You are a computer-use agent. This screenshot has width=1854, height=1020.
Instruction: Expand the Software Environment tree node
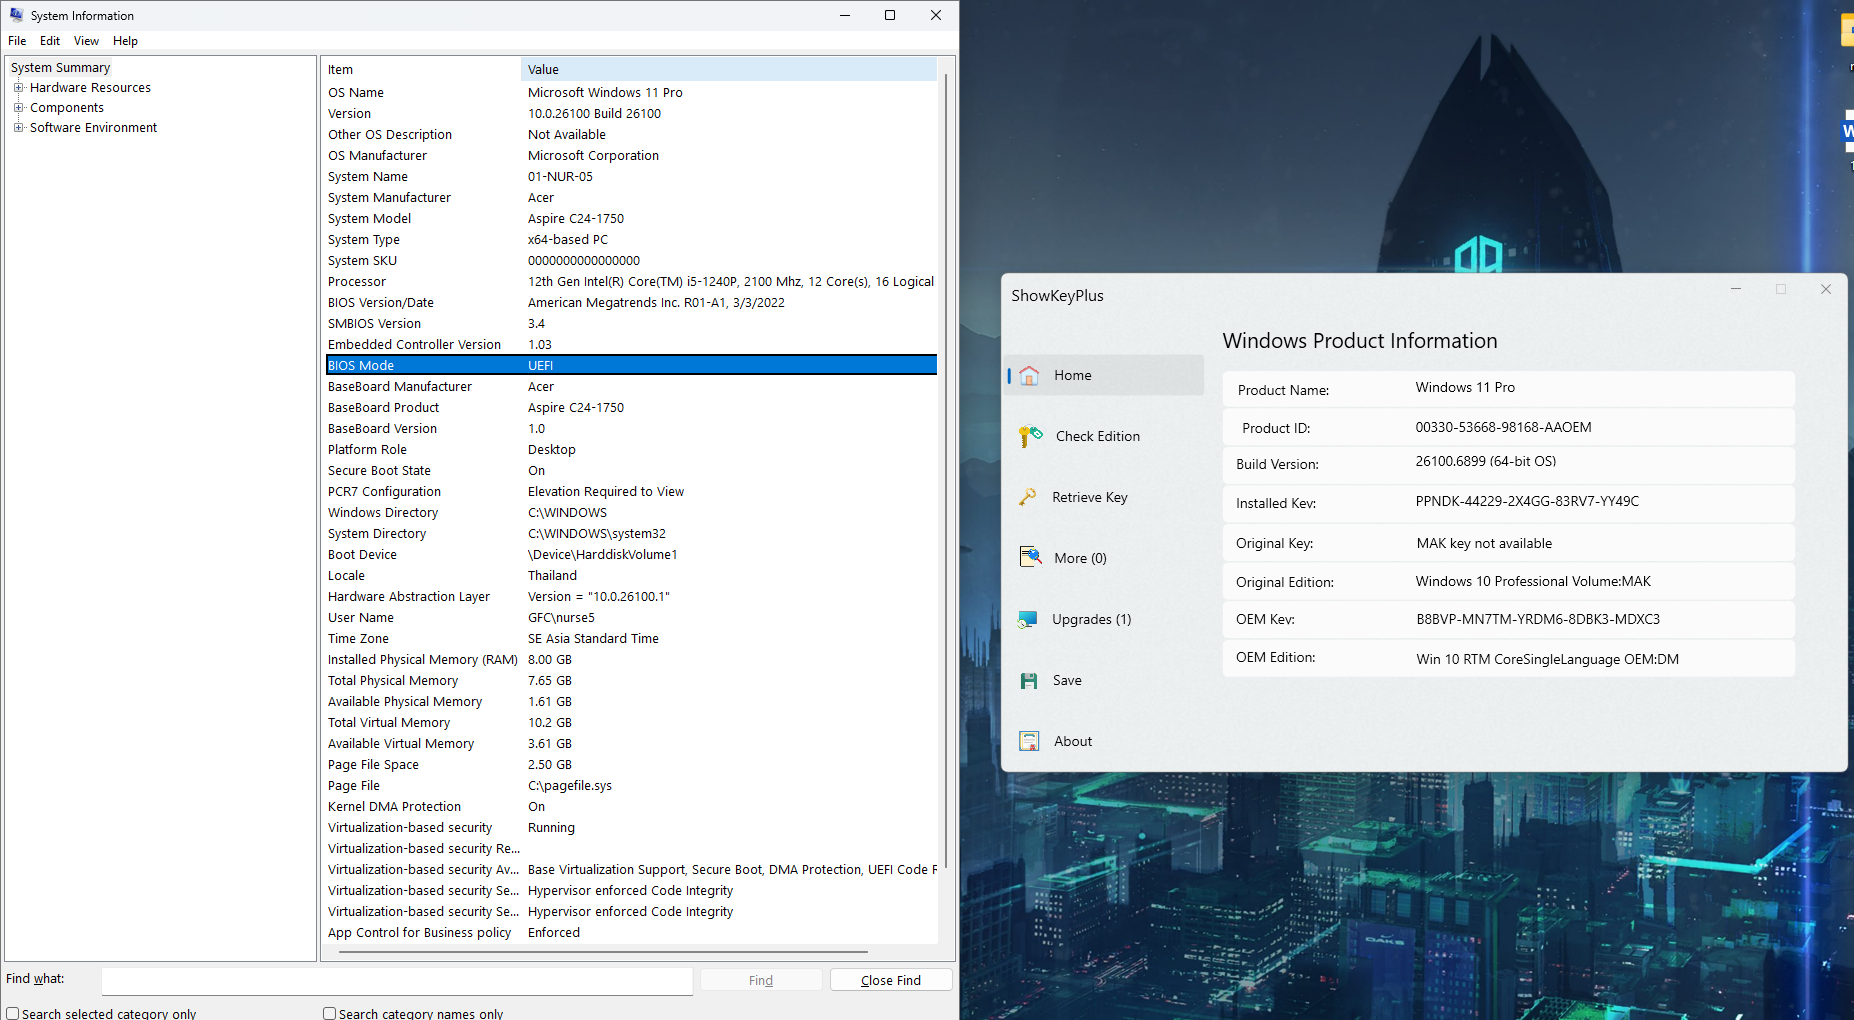(18, 128)
